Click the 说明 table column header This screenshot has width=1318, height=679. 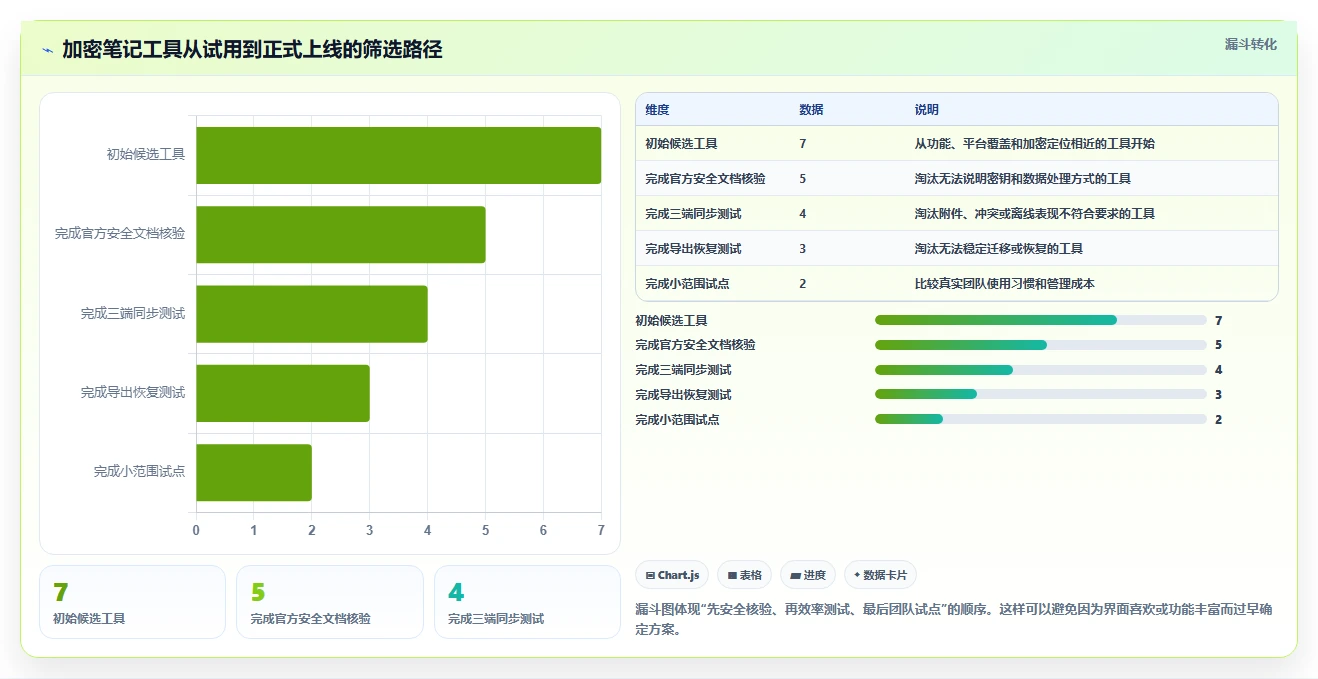click(926, 110)
